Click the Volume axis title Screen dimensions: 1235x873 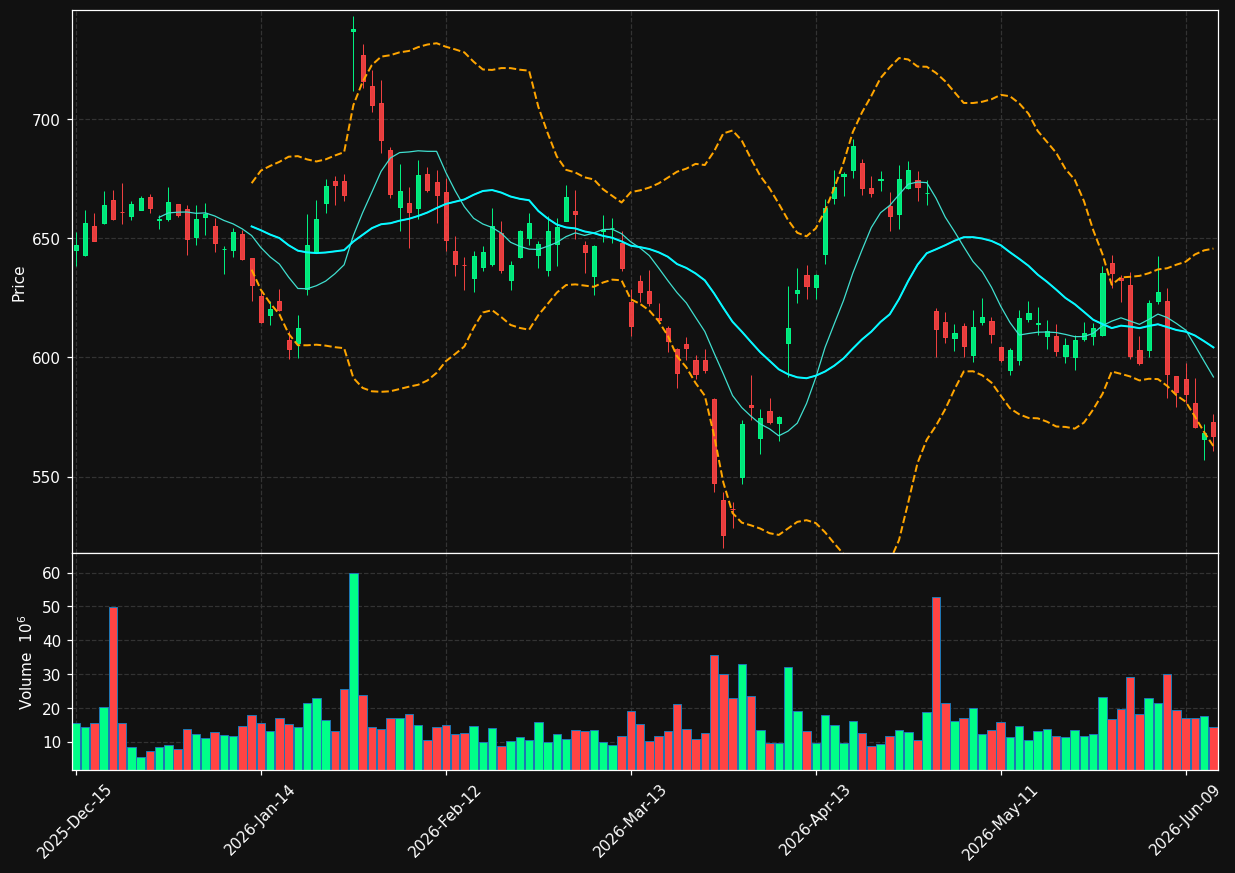coord(25,663)
